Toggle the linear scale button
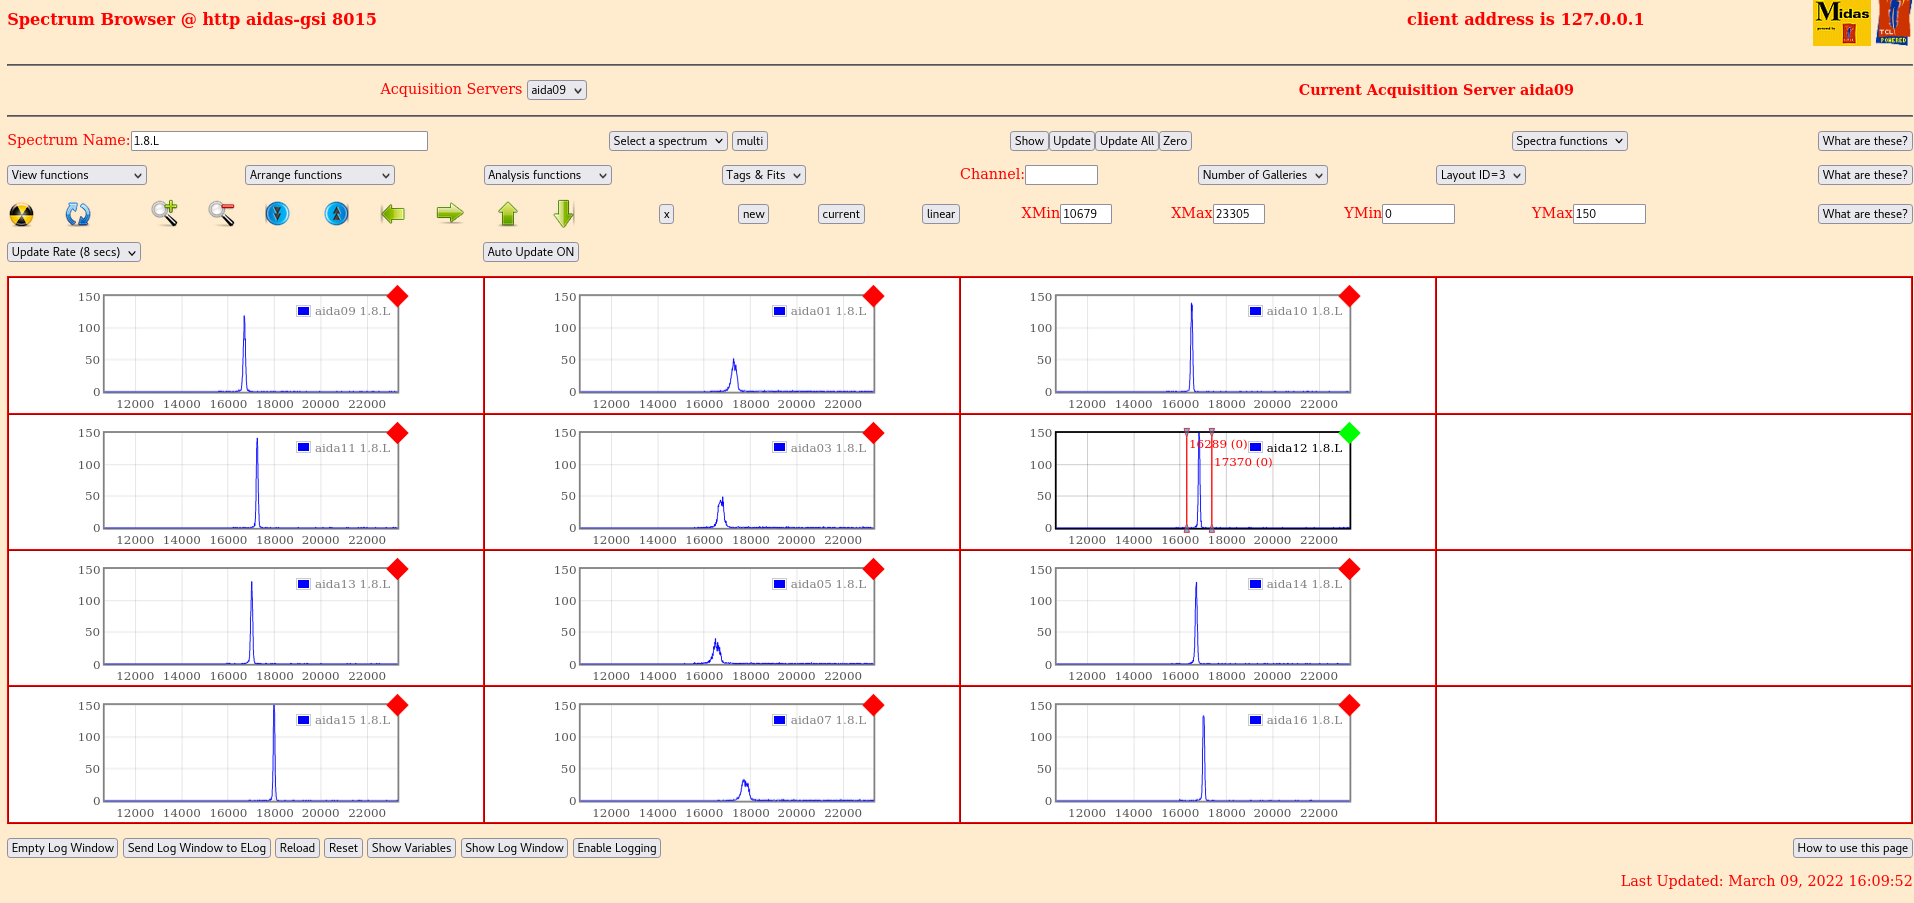 [940, 214]
